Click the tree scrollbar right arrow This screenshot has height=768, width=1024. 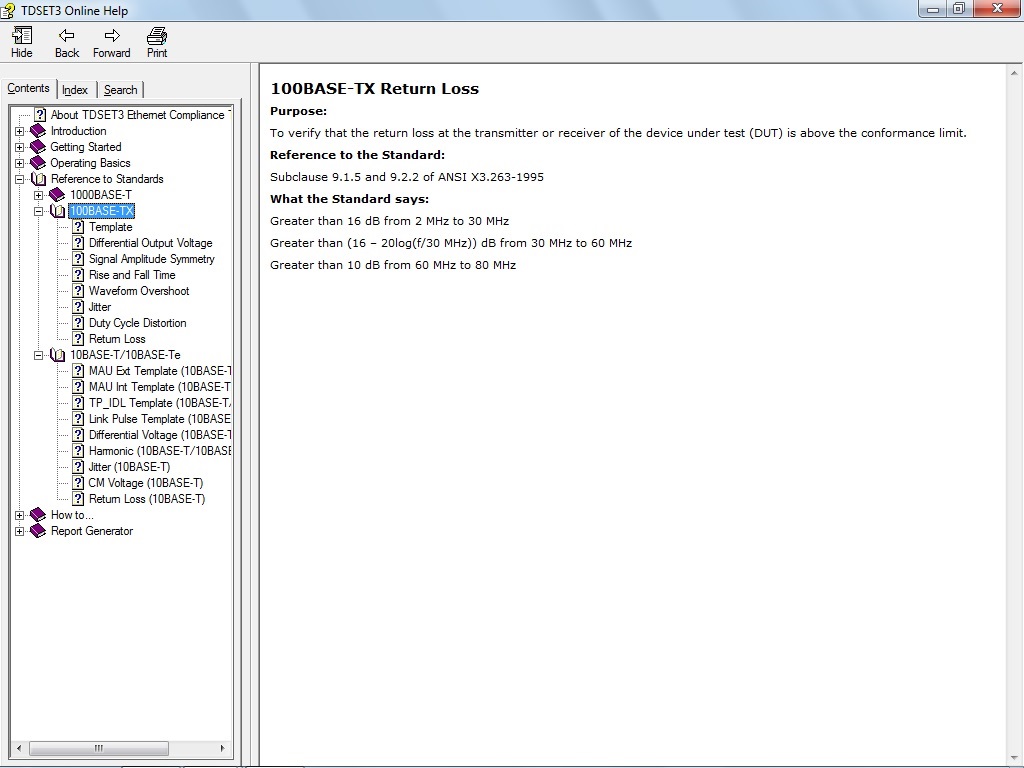(x=223, y=748)
